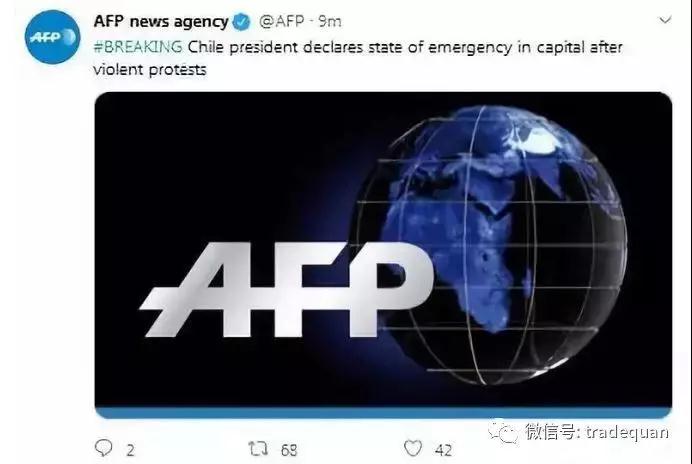Open the AFP news agency display name
The height and width of the screenshot is (464, 692).
tap(161, 21)
